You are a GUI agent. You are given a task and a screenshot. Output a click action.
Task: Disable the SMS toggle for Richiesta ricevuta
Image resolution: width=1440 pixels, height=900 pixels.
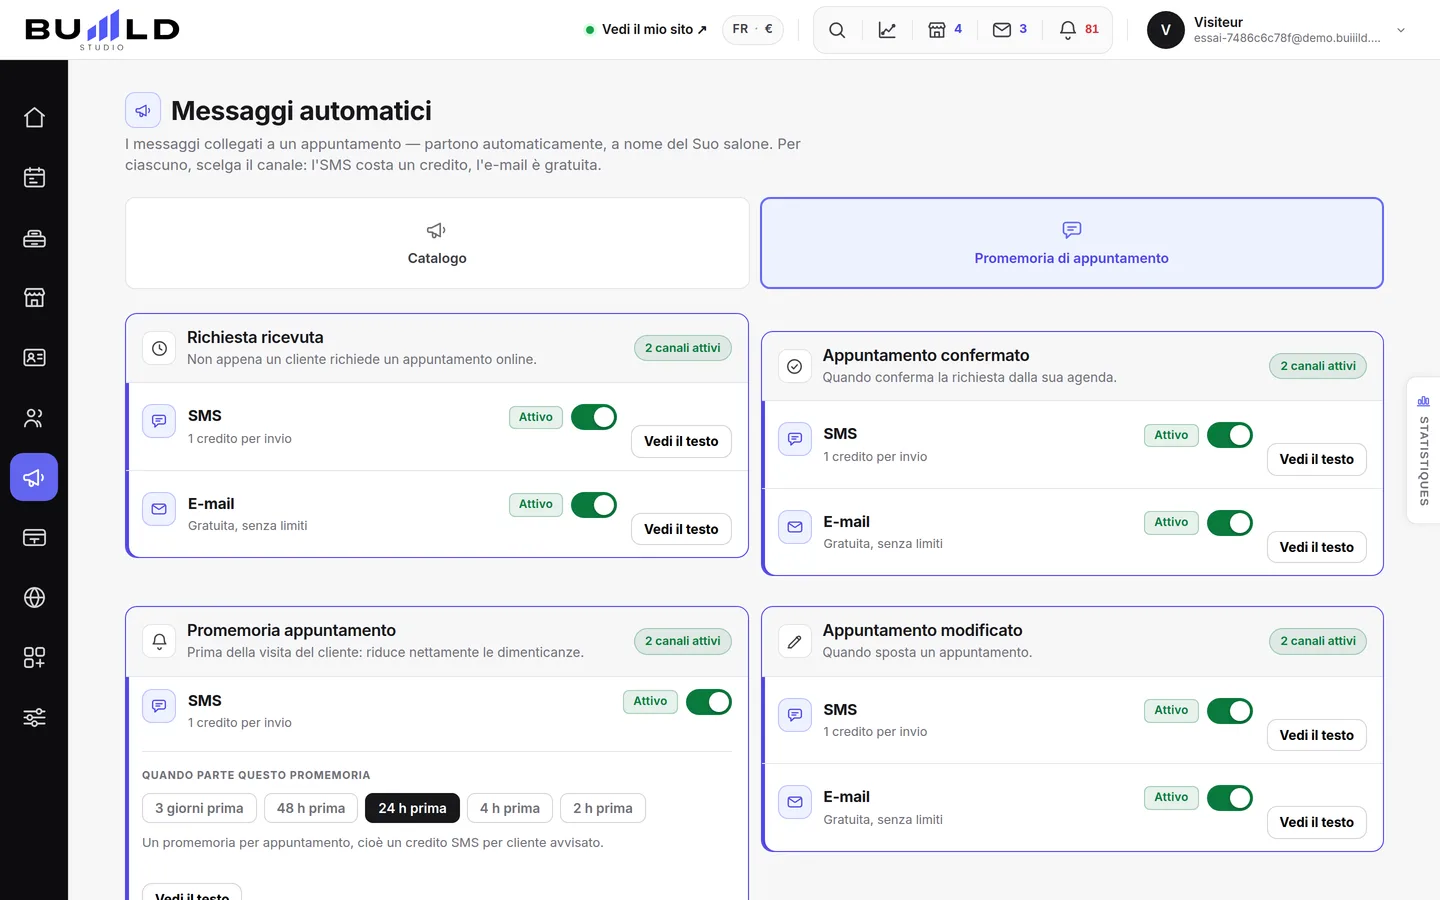coord(594,417)
